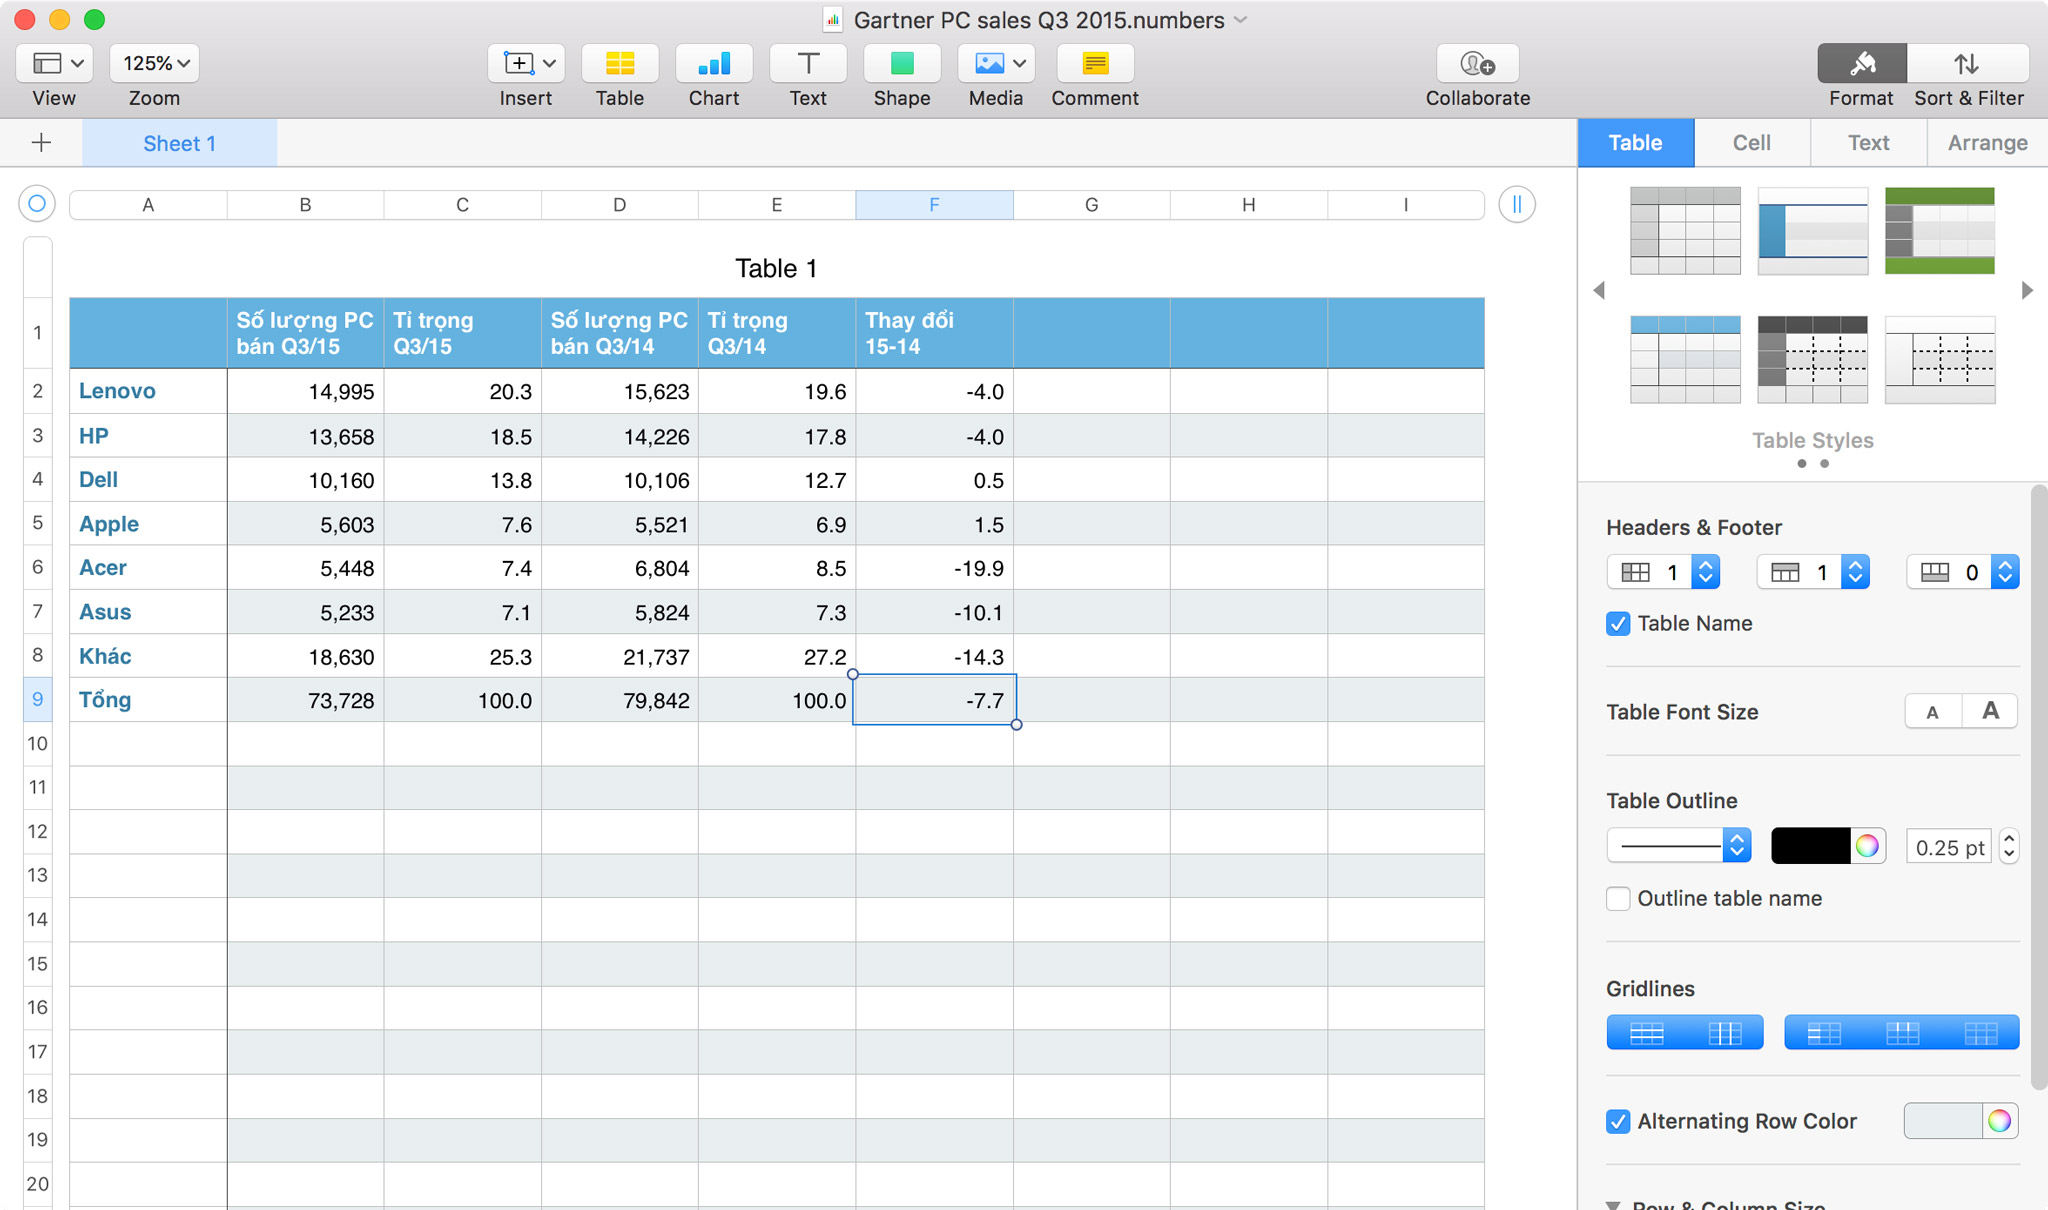Choose the light blue header table style
2048x1210 pixels.
click(1685, 360)
